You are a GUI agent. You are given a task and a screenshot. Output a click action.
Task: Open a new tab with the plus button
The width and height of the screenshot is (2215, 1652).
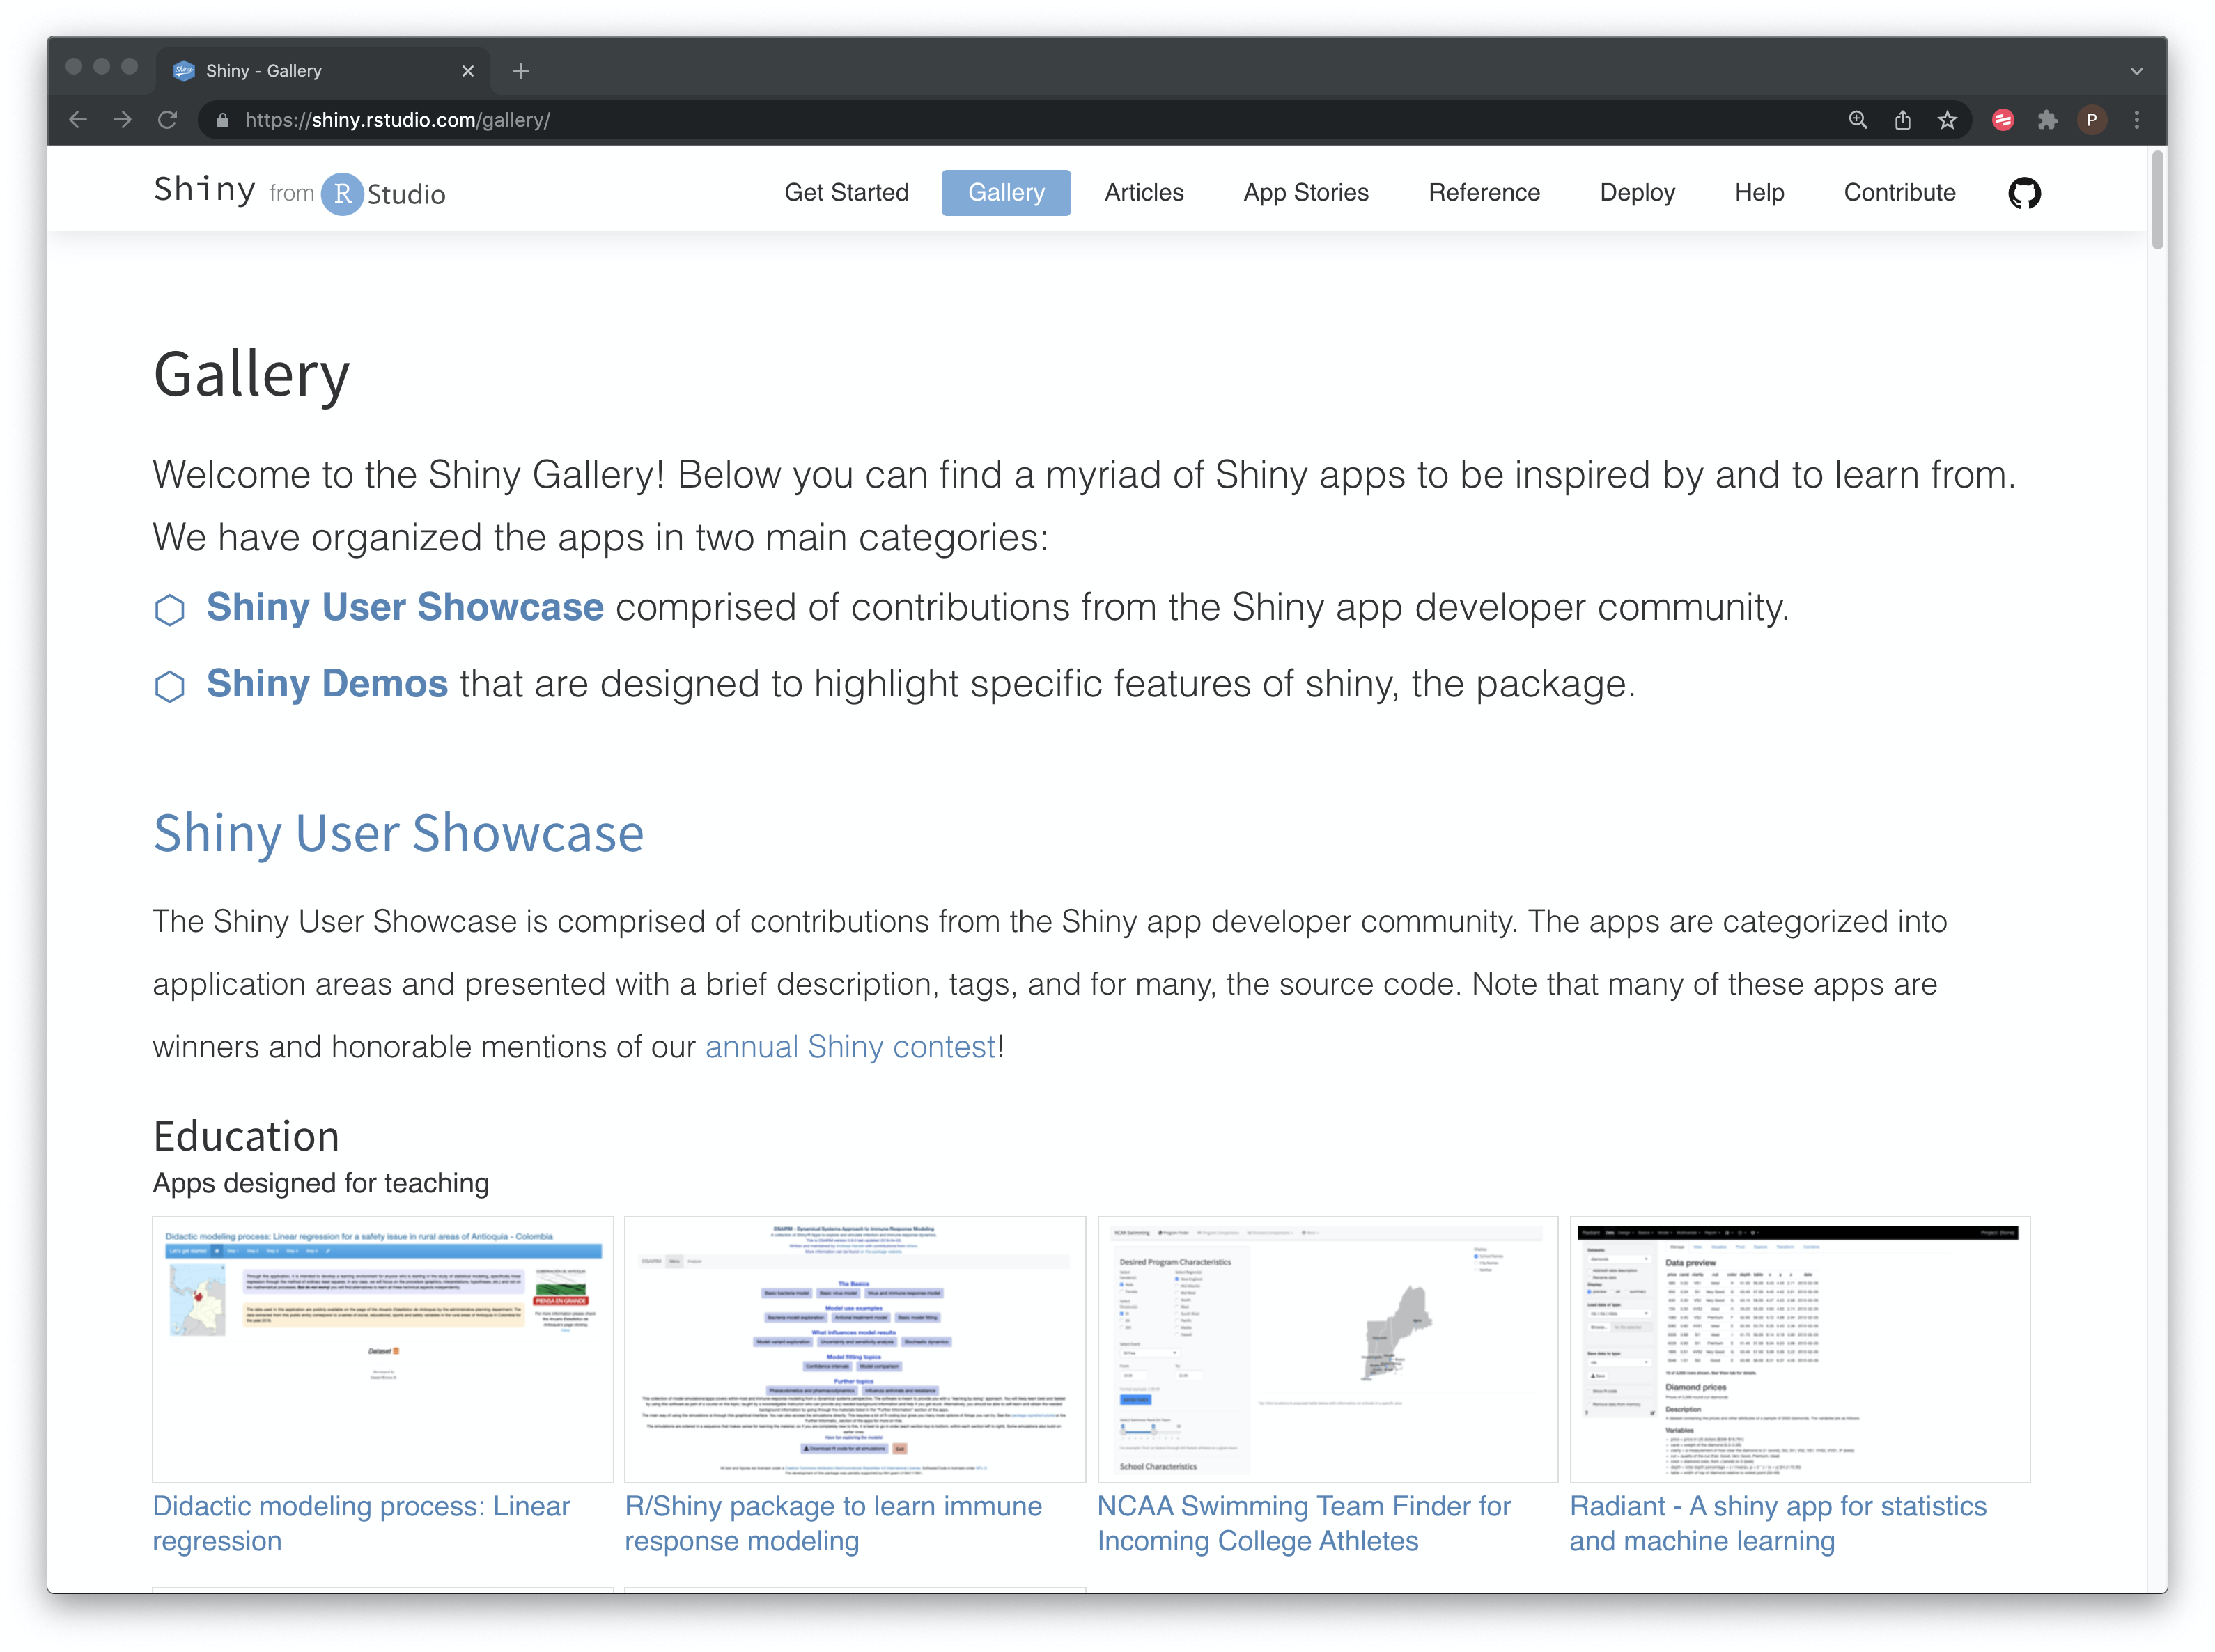[x=520, y=70]
